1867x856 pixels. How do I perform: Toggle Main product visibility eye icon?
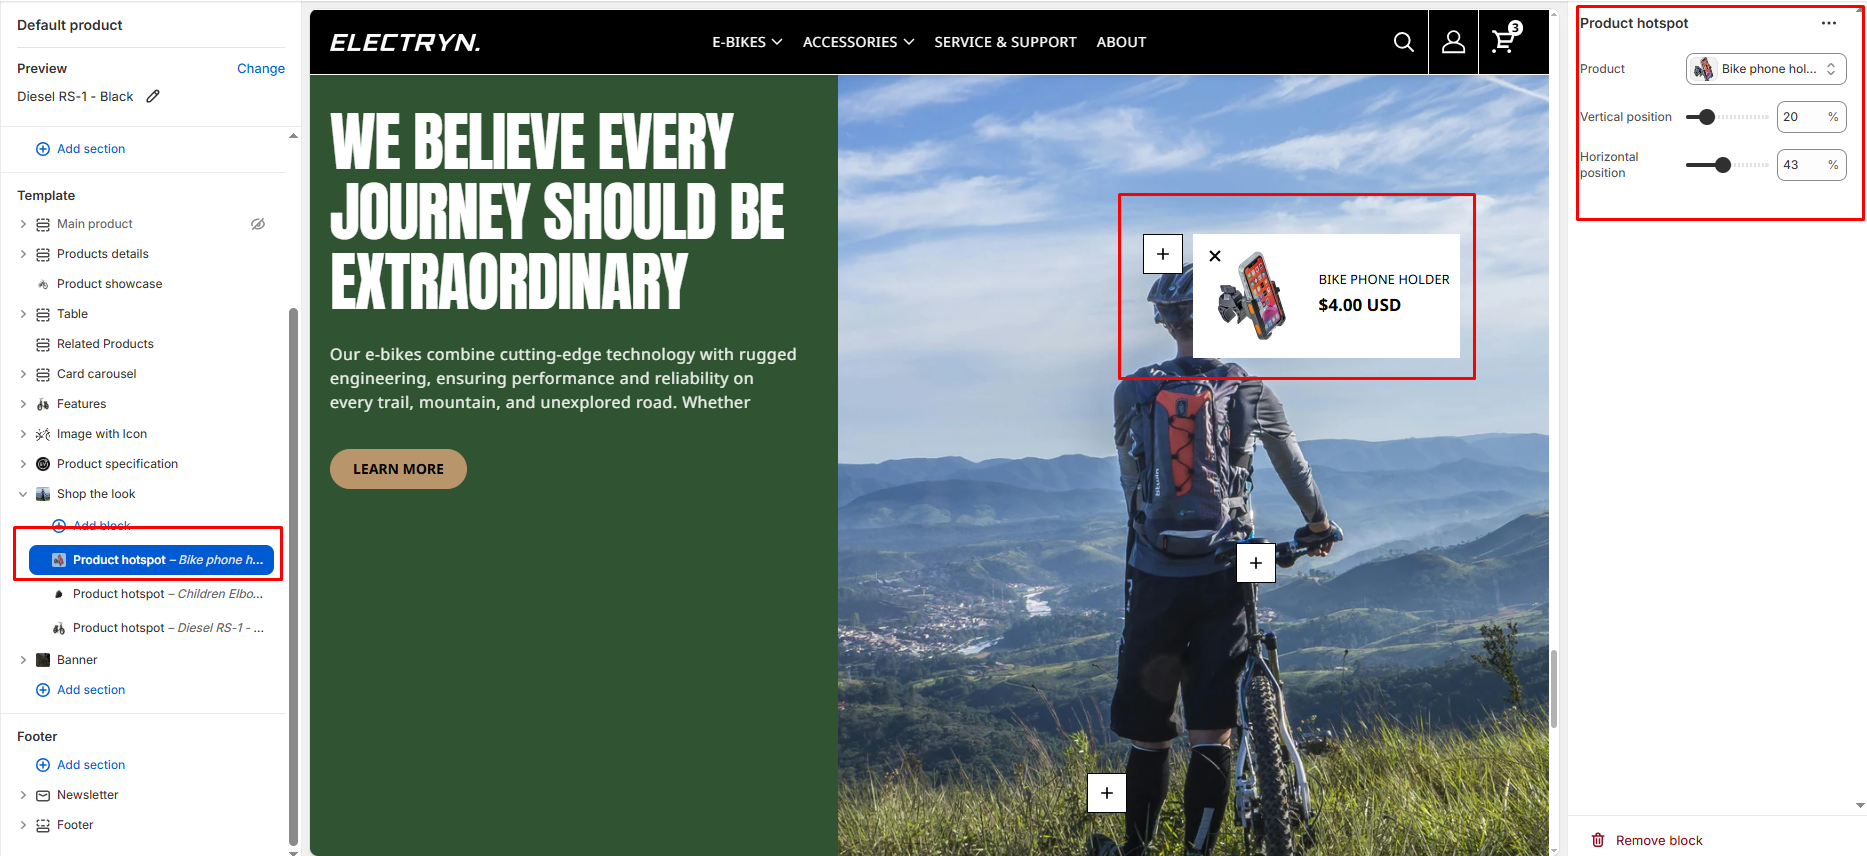pyautogui.click(x=258, y=224)
